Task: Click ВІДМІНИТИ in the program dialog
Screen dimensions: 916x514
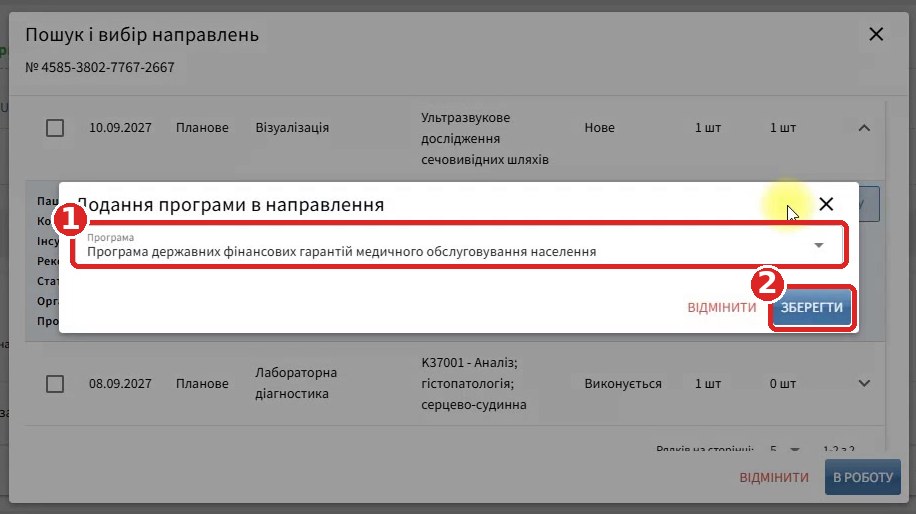Action: pyautogui.click(x=721, y=307)
